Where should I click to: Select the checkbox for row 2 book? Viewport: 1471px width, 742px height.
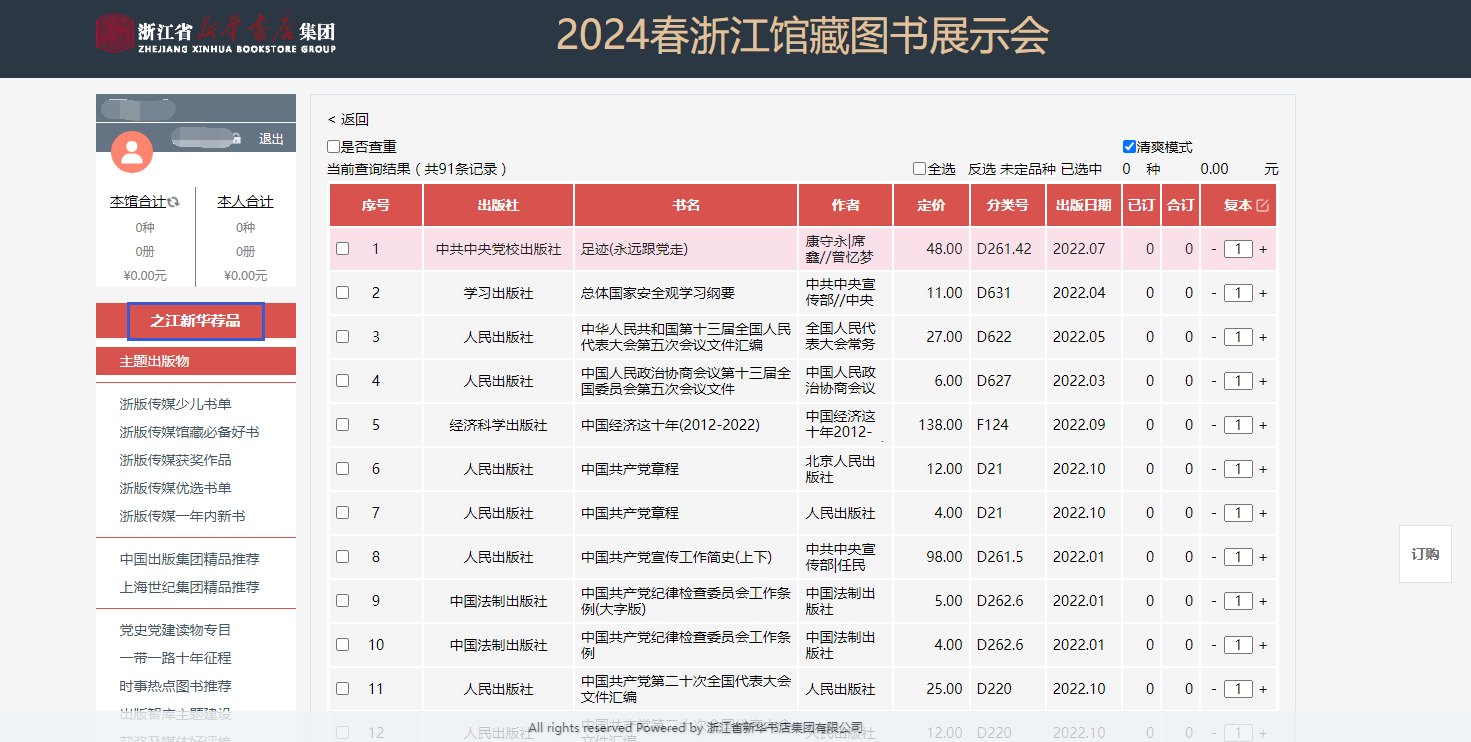pyautogui.click(x=343, y=293)
